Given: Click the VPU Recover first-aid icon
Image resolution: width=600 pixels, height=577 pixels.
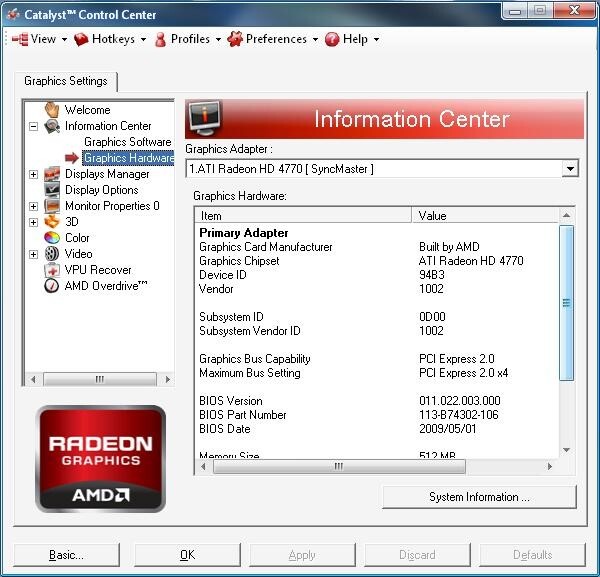Looking at the screenshot, I should pos(52,270).
